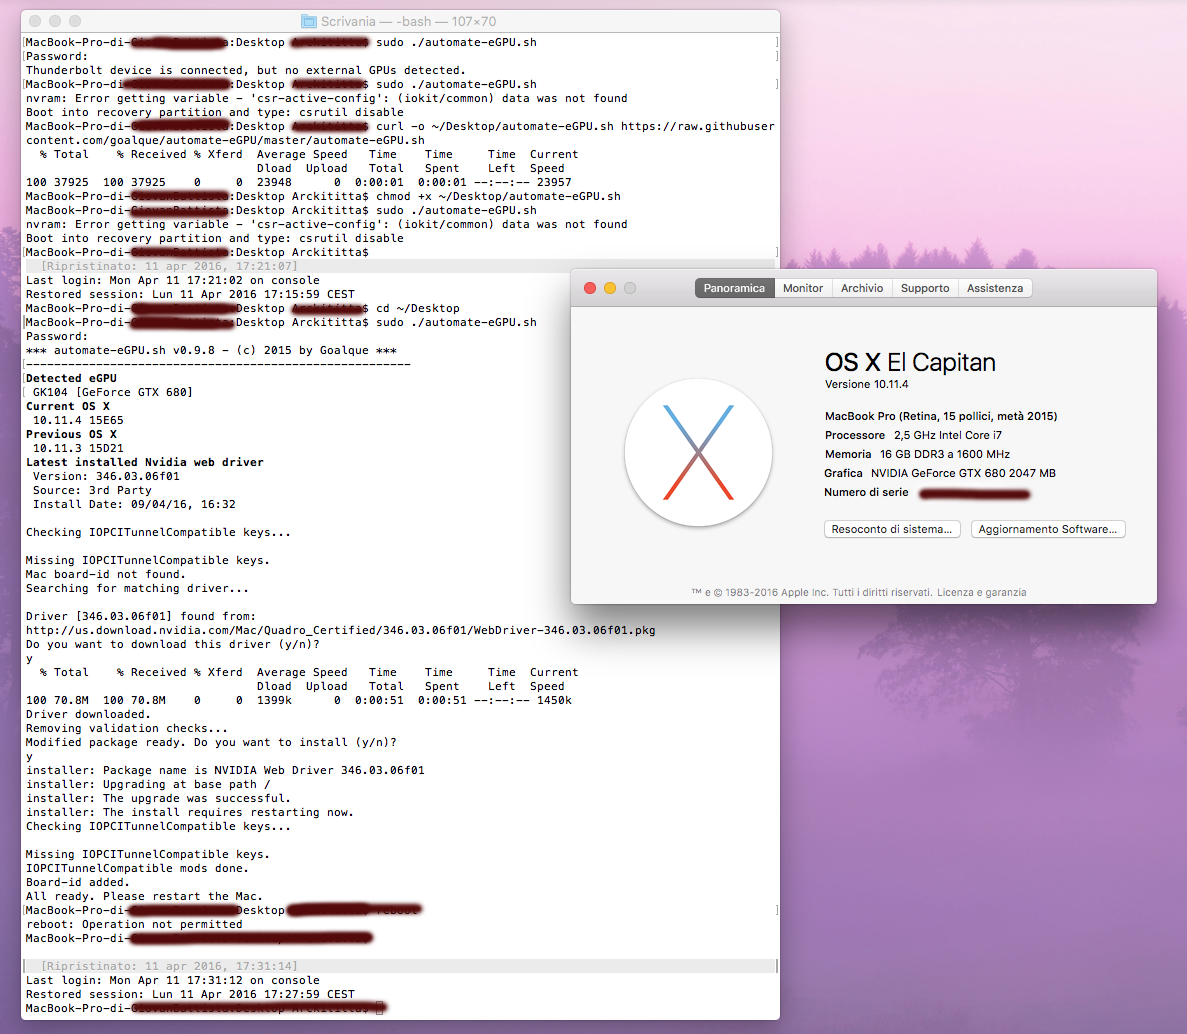Click 'OS X El Capitan' heading

click(910, 363)
